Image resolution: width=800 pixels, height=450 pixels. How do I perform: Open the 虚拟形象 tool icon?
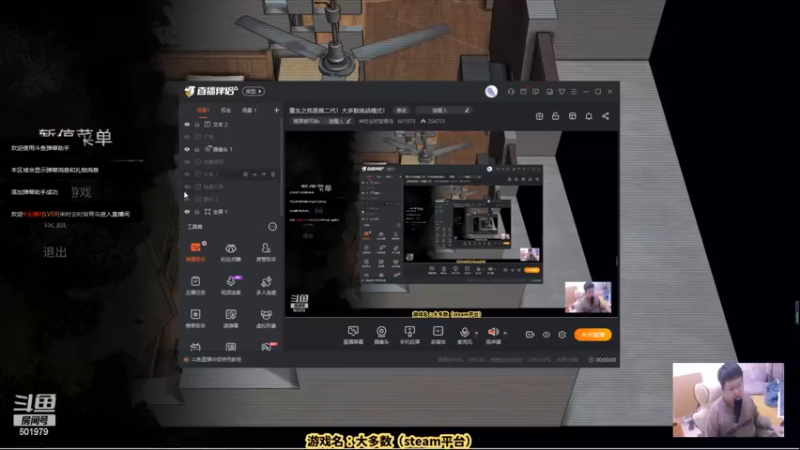266,318
